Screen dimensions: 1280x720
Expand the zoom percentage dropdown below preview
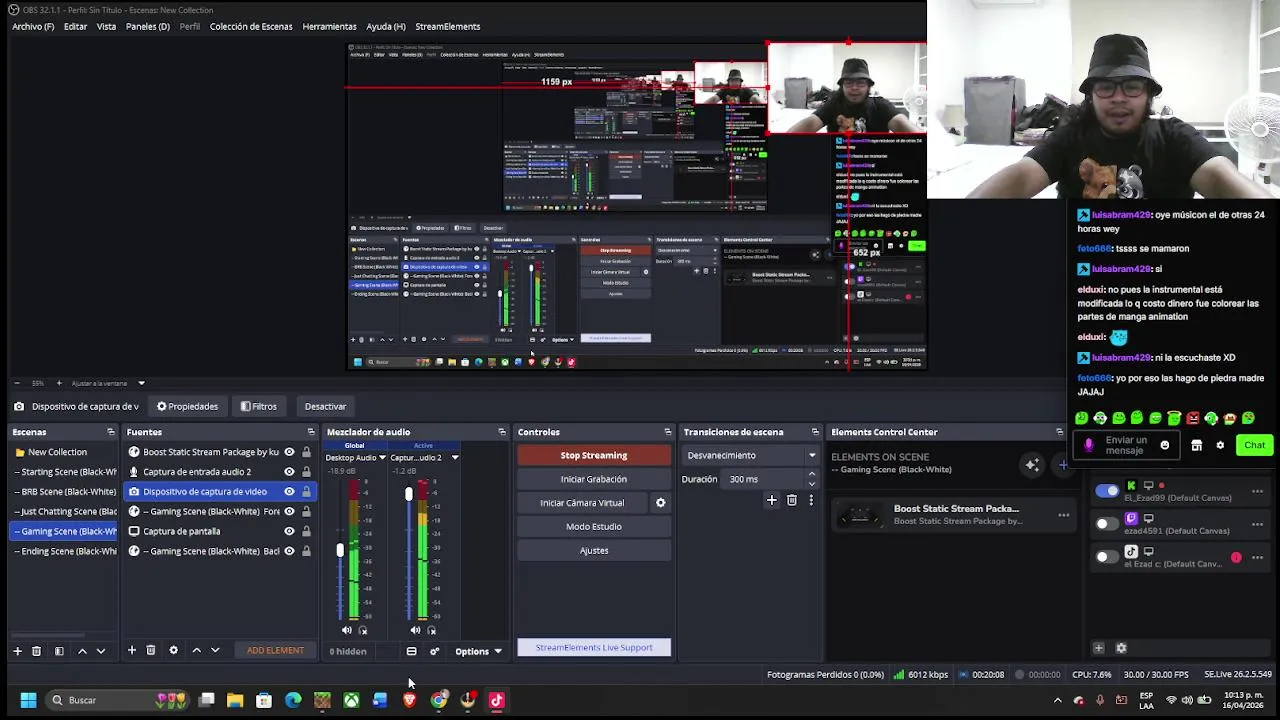pyautogui.click(x=141, y=383)
